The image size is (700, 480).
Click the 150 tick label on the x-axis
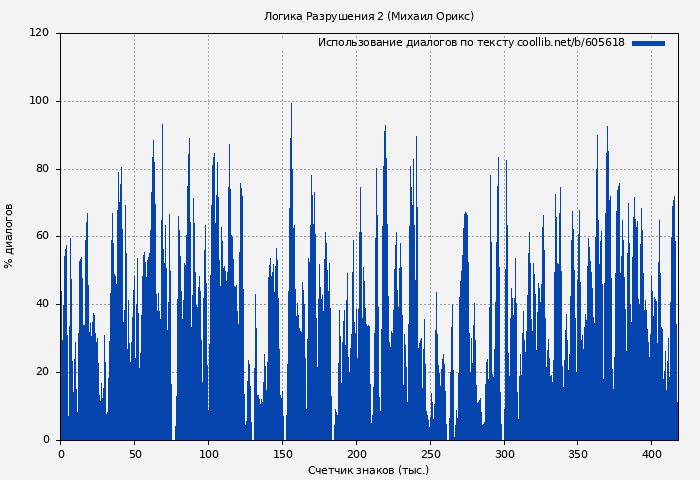pyautogui.click(x=282, y=454)
